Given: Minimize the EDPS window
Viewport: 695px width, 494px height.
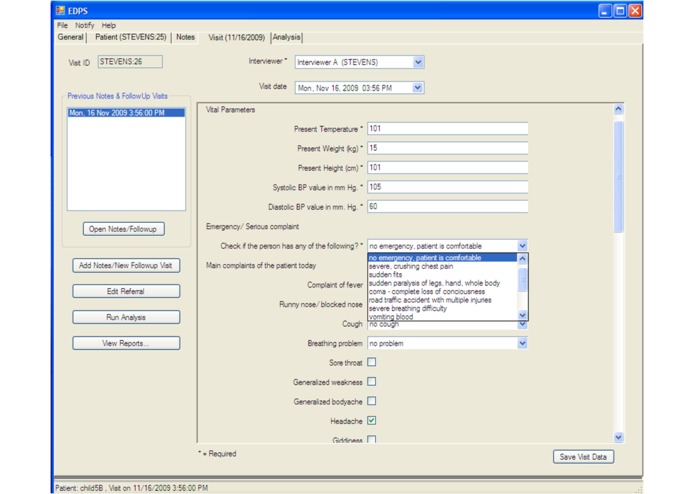Looking at the screenshot, I should tap(605, 11).
